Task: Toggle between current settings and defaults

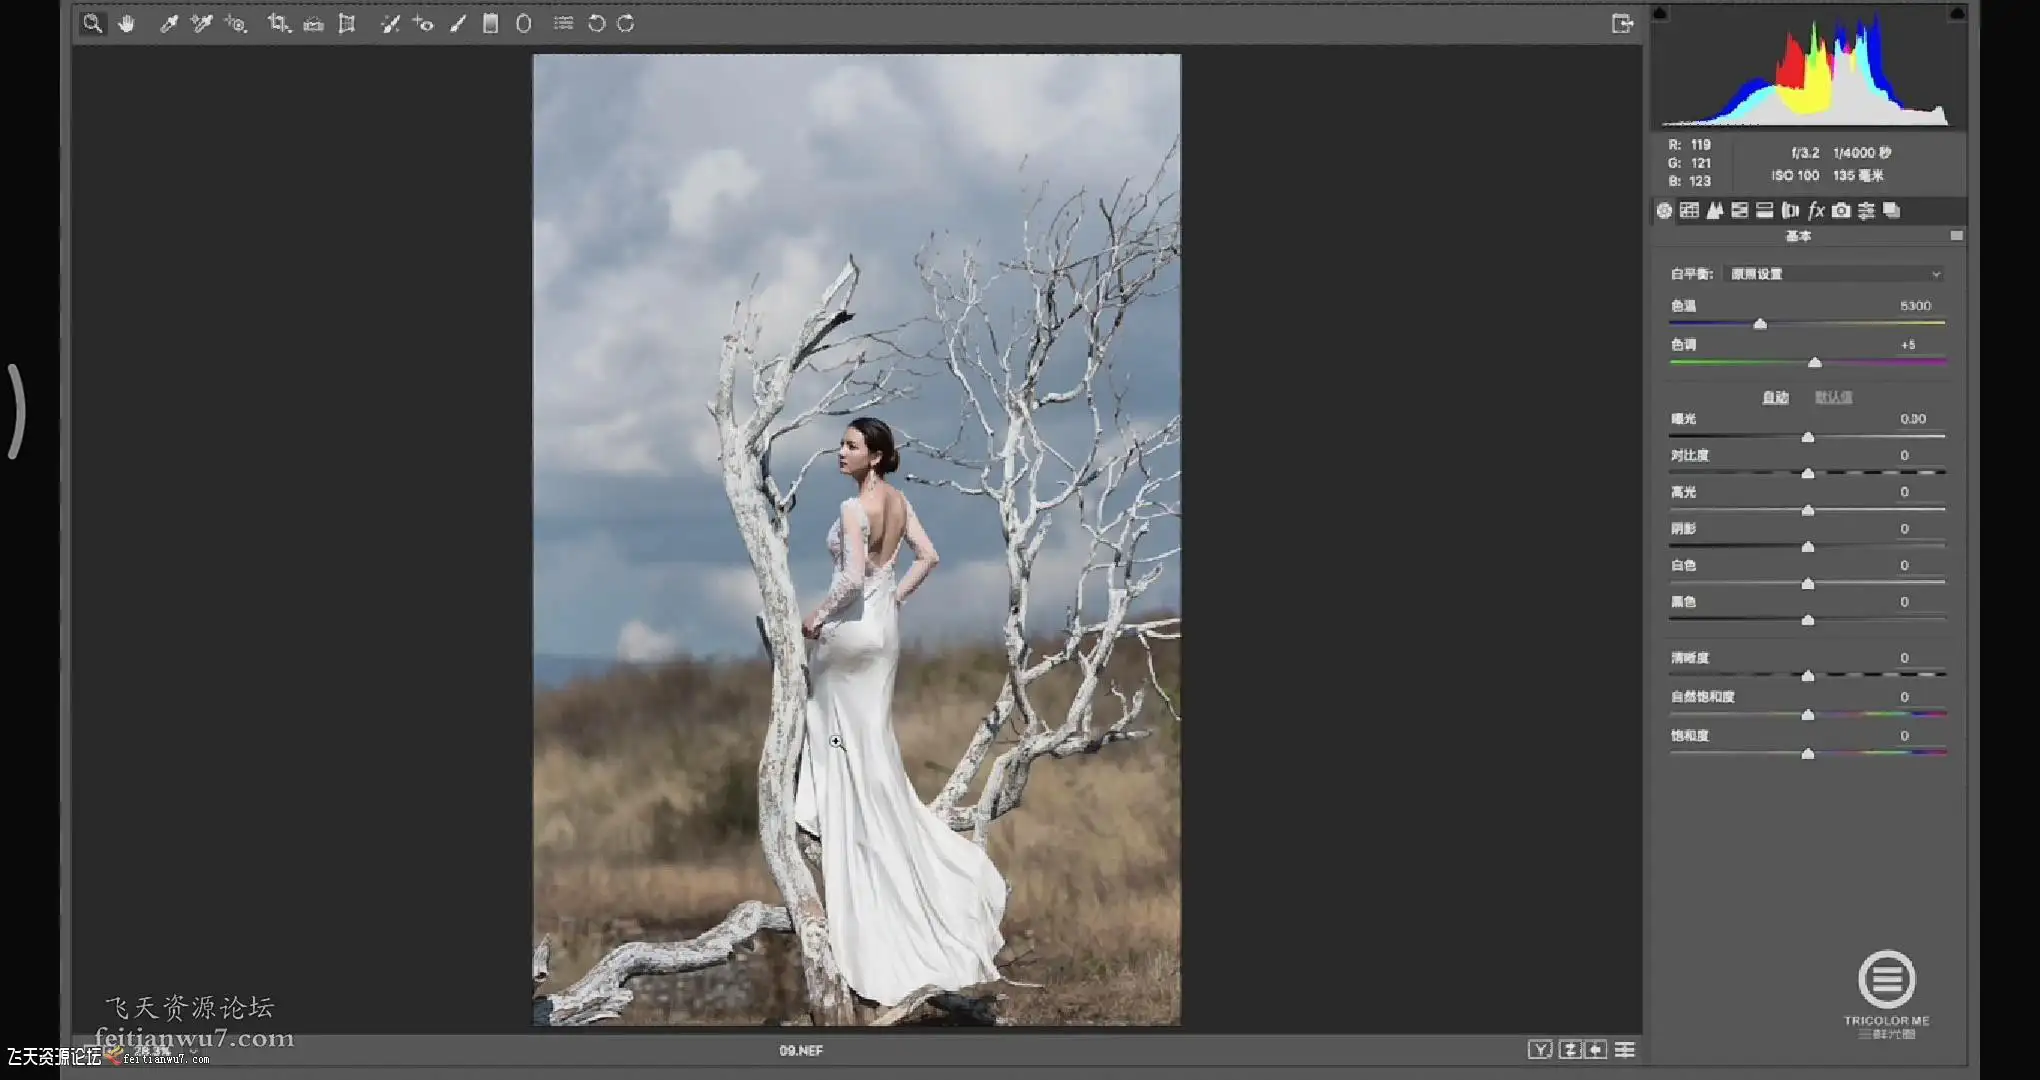Action: [x=1625, y=1050]
